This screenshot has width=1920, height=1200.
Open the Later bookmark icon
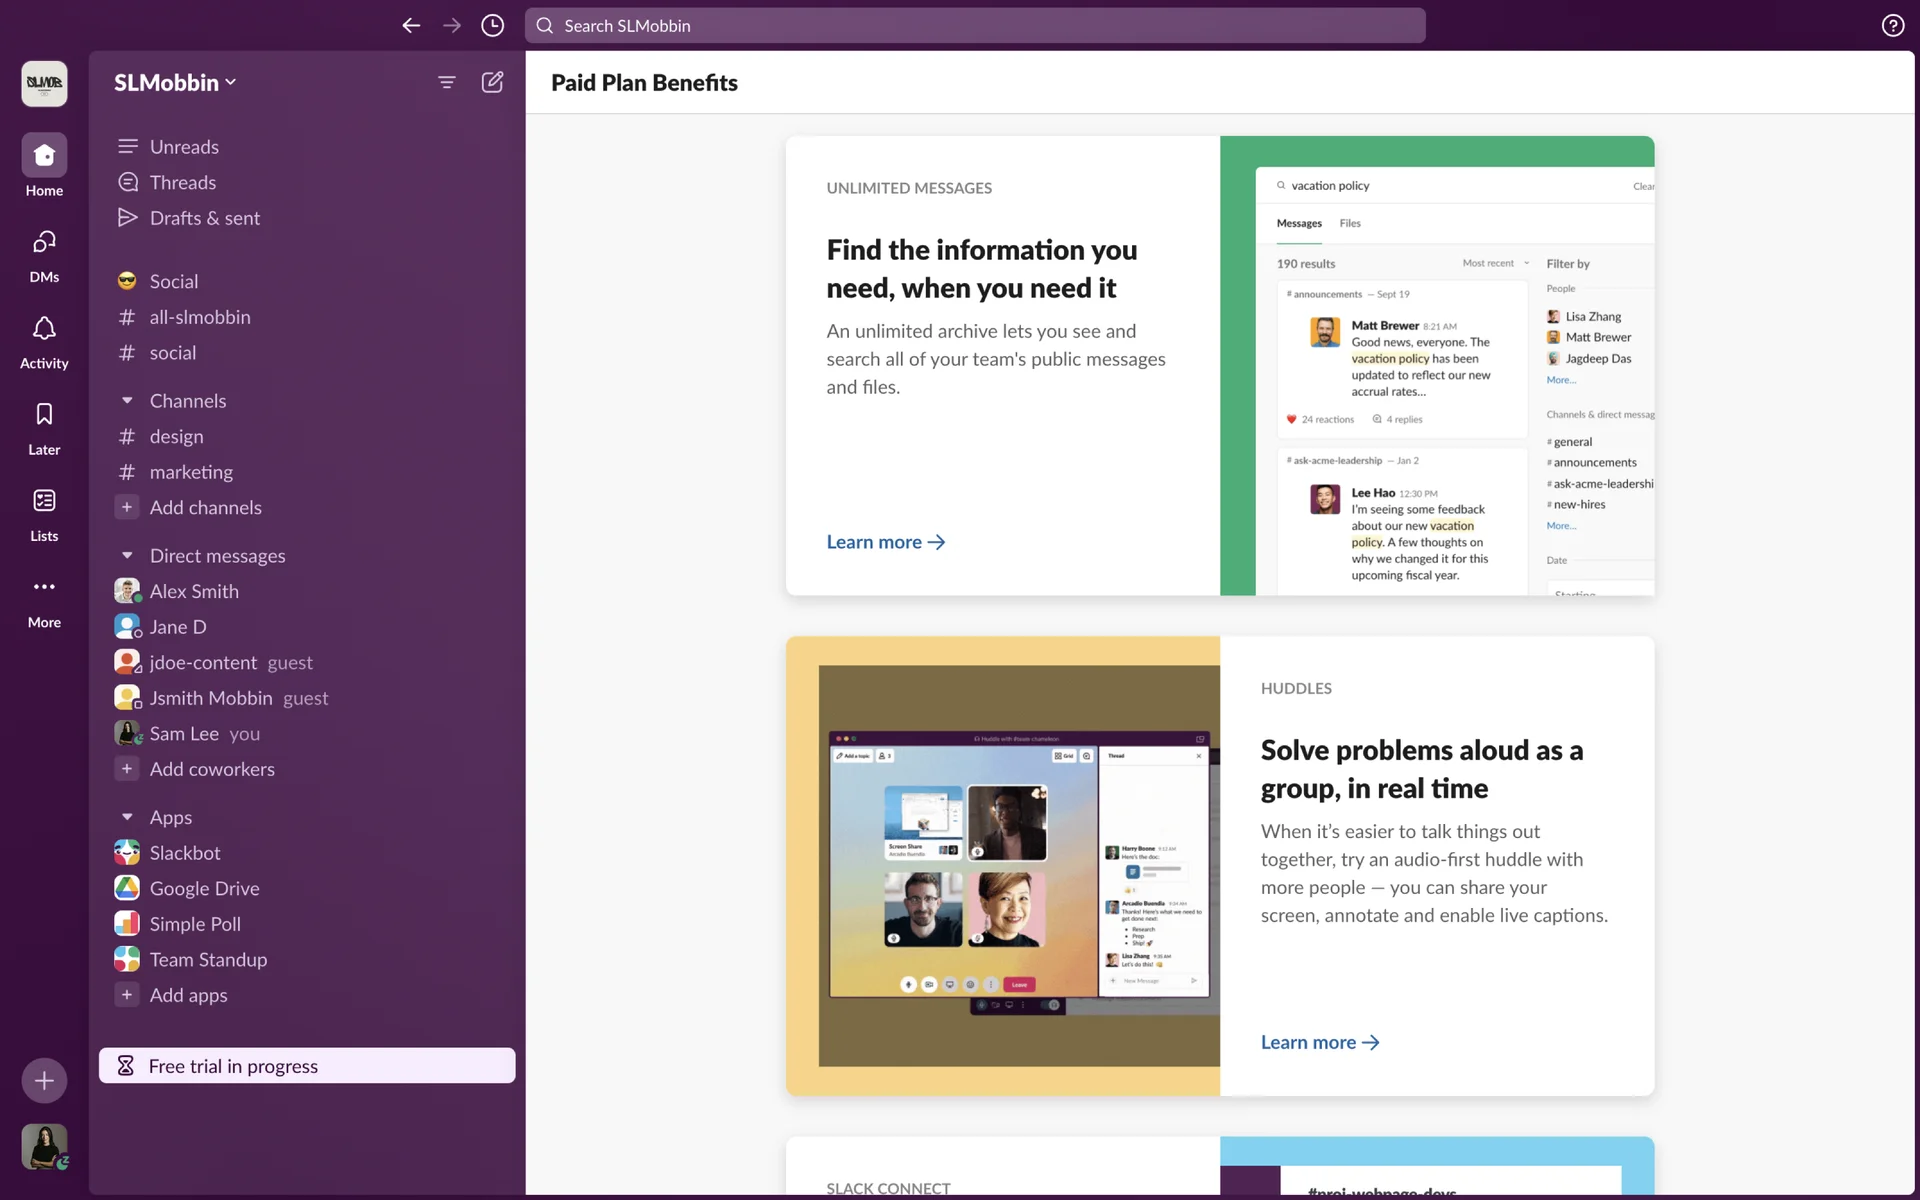(44, 415)
